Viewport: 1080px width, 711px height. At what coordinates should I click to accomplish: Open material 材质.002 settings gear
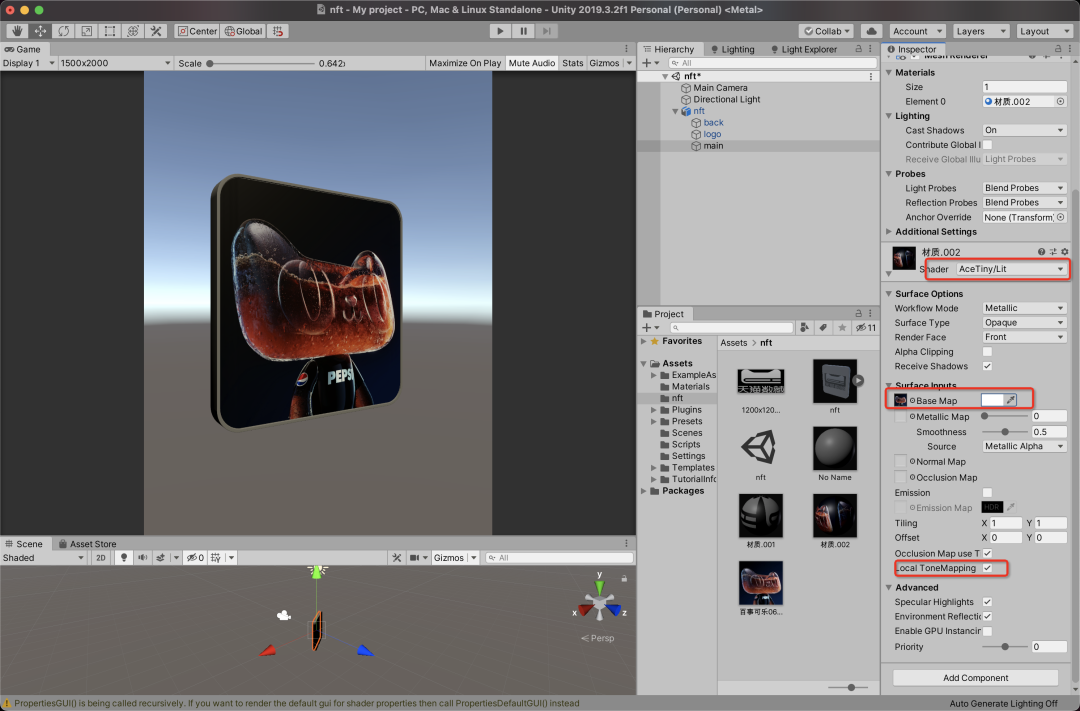click(1065, 251)
